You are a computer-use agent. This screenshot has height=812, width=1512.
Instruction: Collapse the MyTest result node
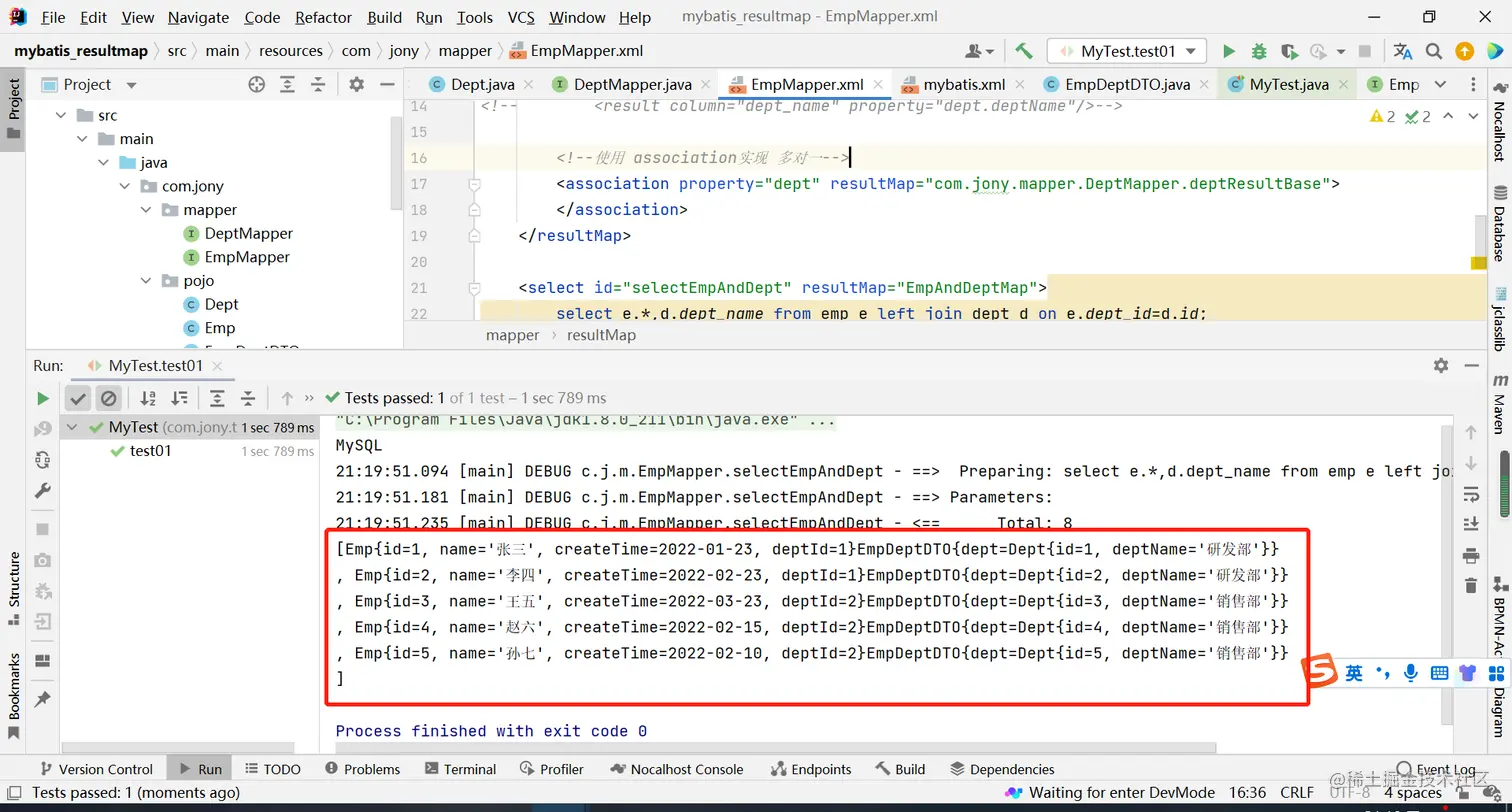pyautogui.click(x=73, y=427)
